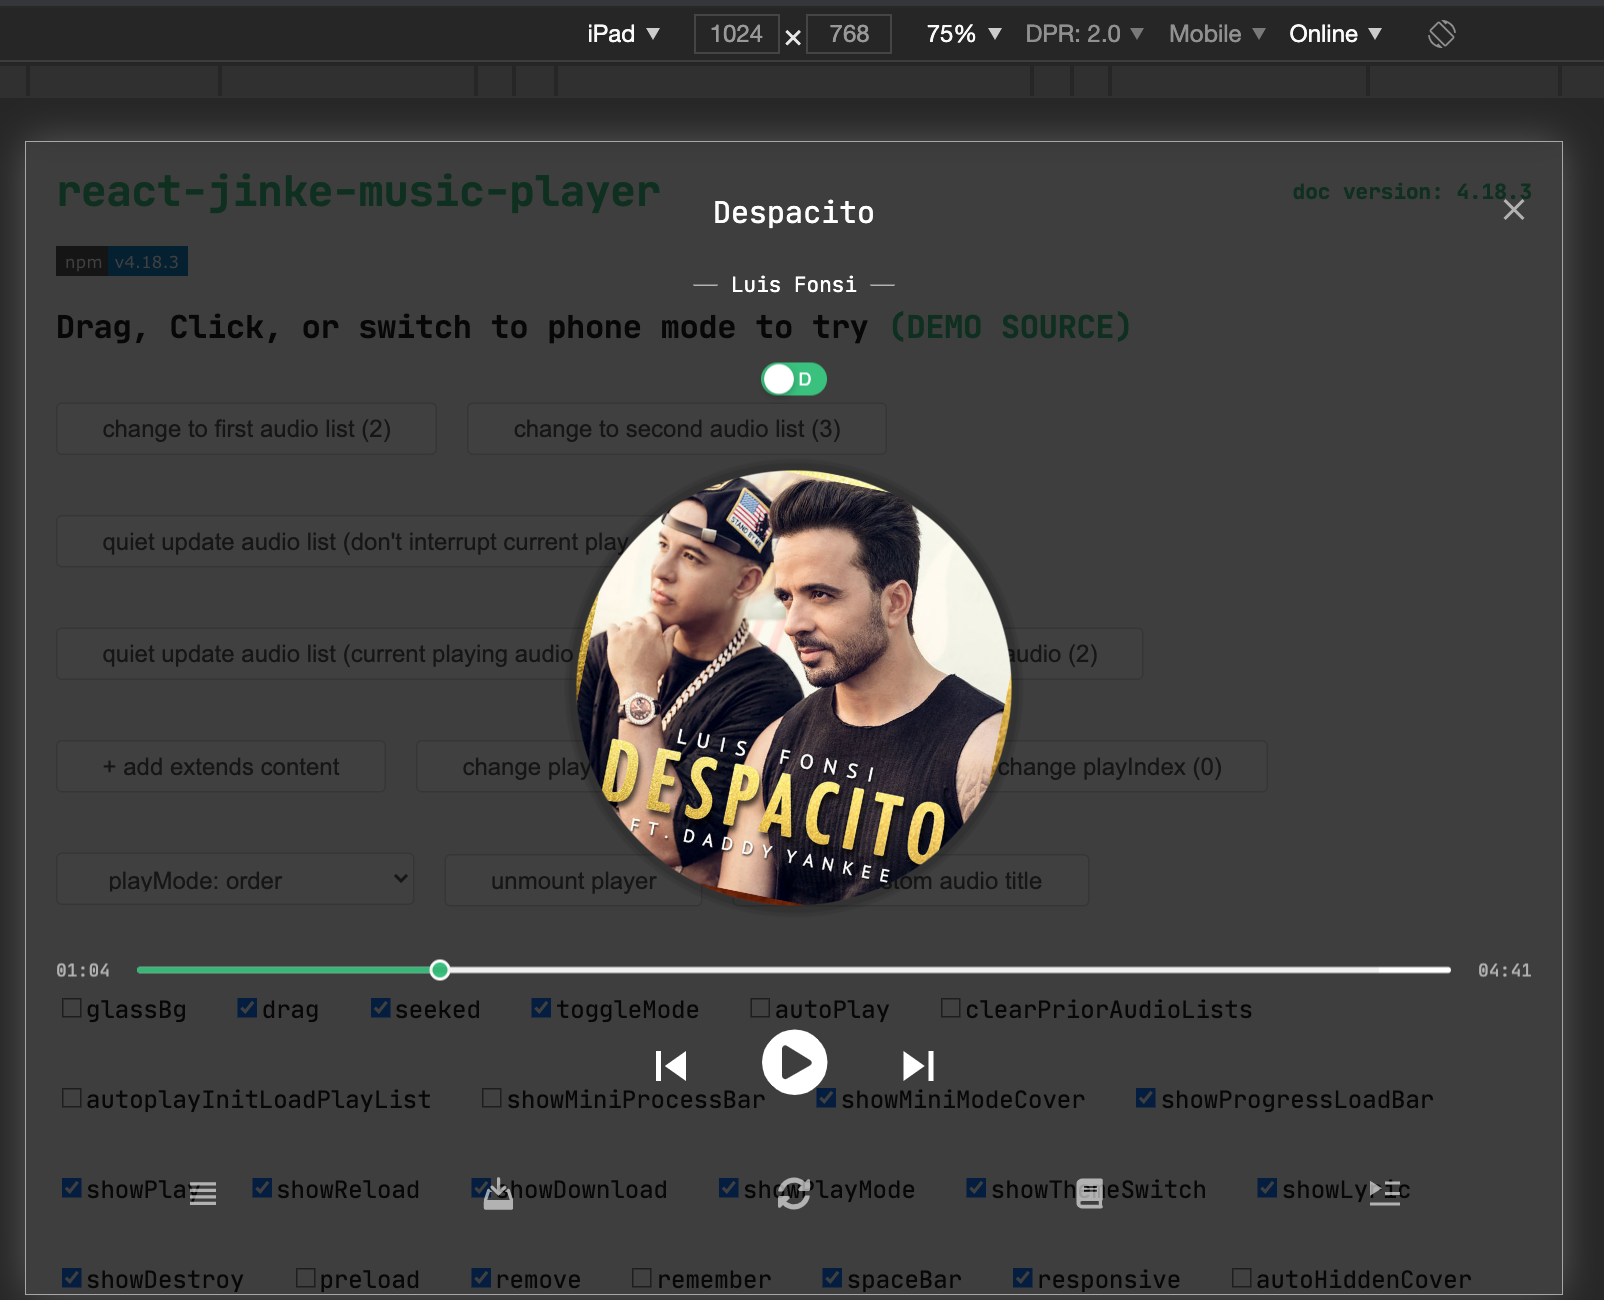
Task: Play the Despacito track
Action: 794,1062
